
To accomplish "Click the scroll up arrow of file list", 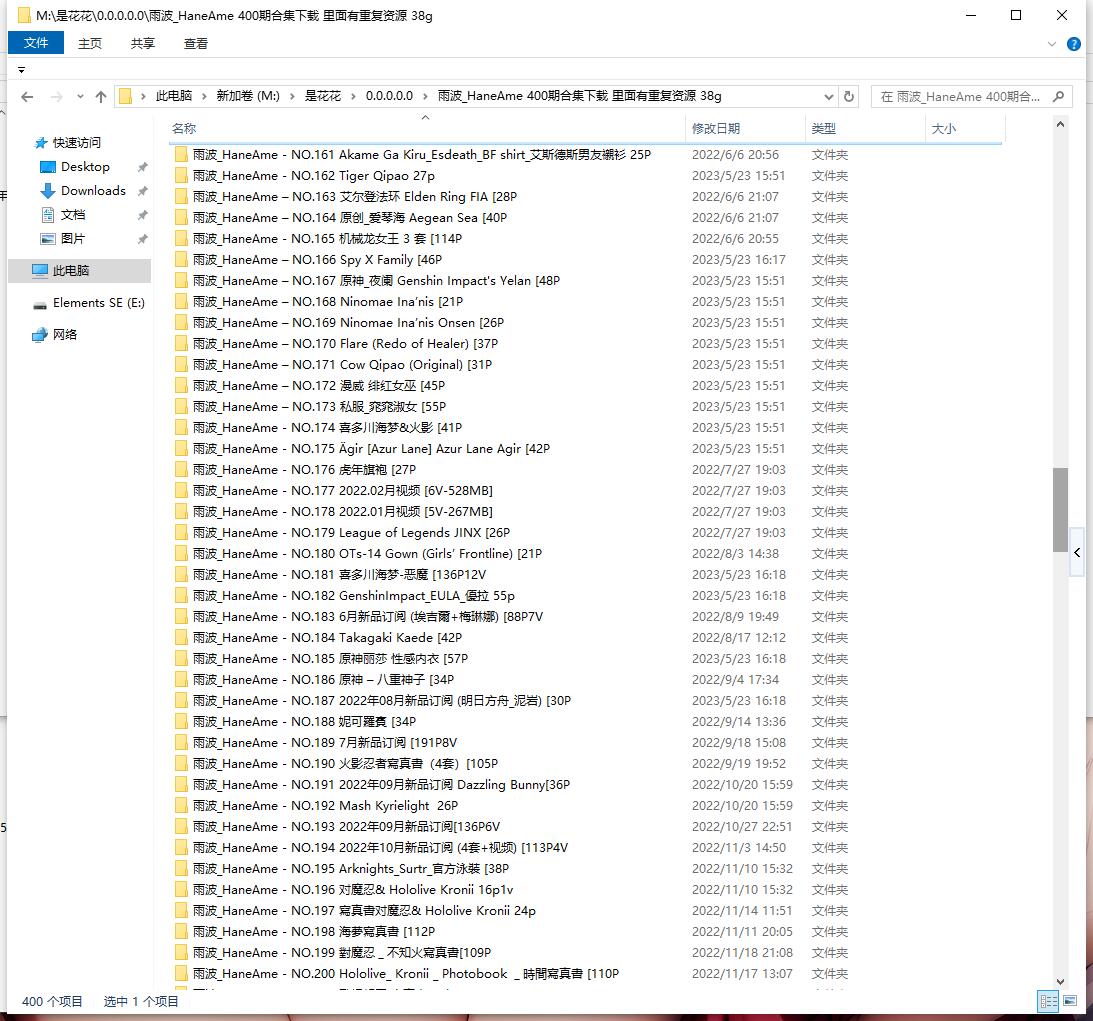I will [1060, 125].
